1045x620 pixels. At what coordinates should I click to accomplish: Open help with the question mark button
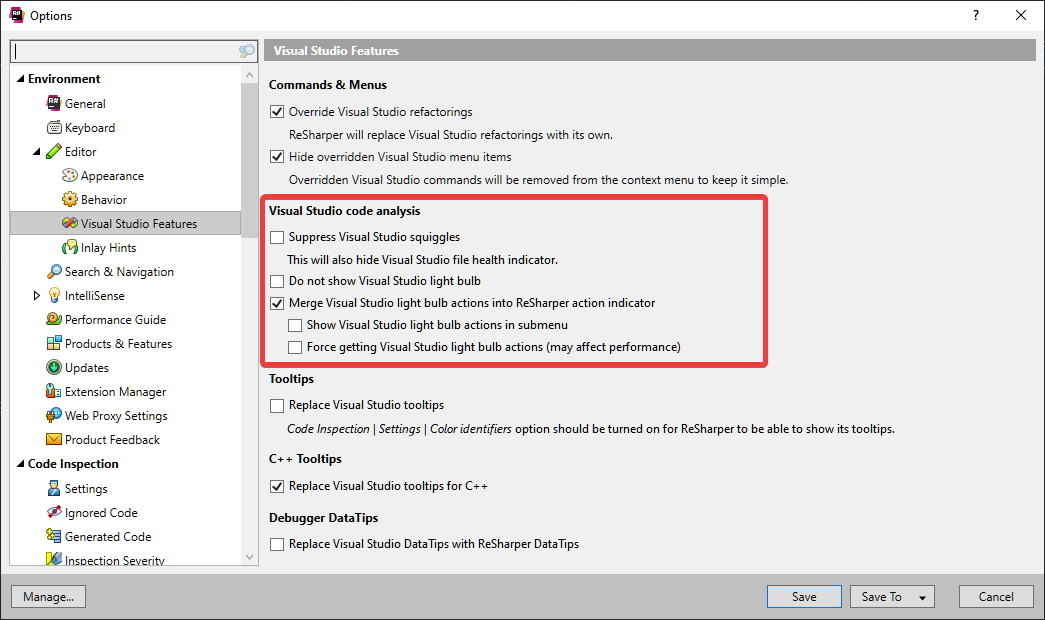pyautogui.click(x=976, y=15)
